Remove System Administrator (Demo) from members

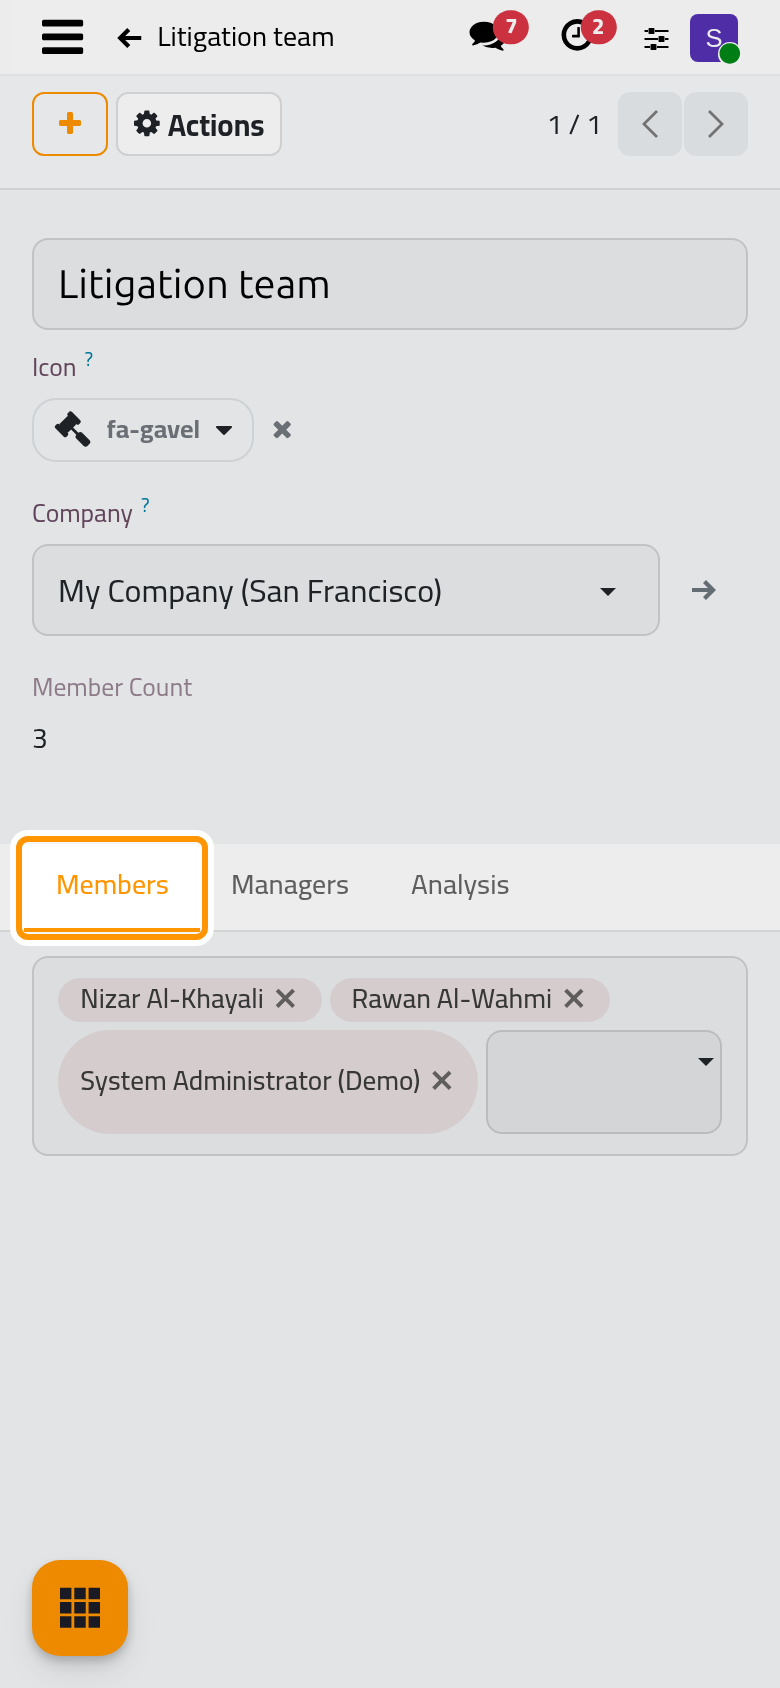pyautogui.click(x=442, y=1081)
